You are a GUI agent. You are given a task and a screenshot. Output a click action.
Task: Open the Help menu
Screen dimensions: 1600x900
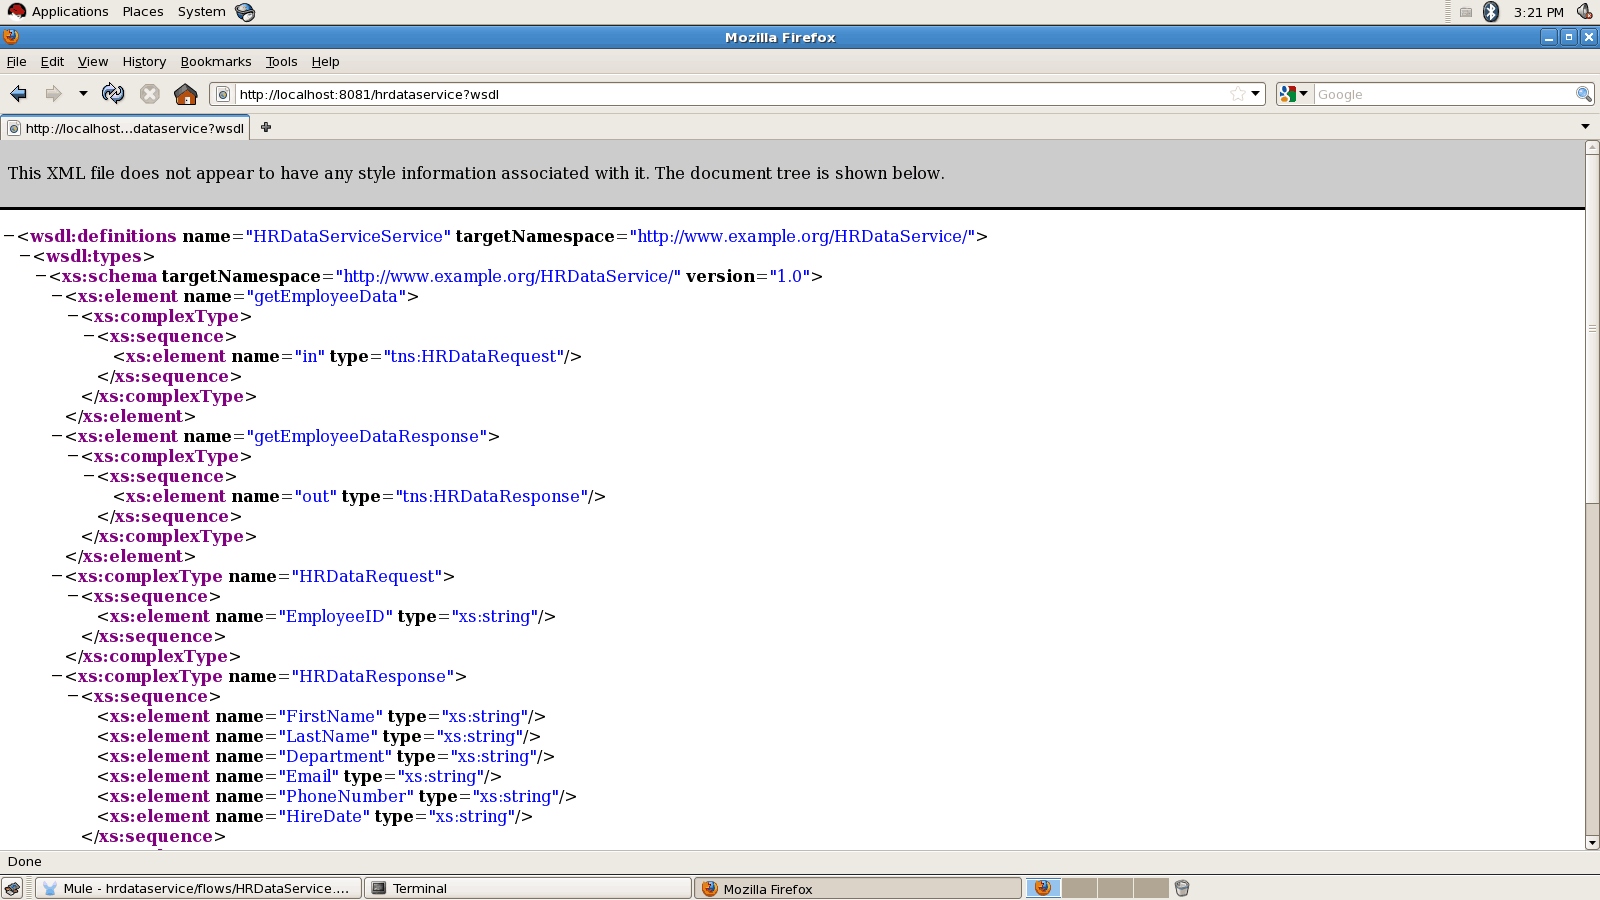click(325, 61)
